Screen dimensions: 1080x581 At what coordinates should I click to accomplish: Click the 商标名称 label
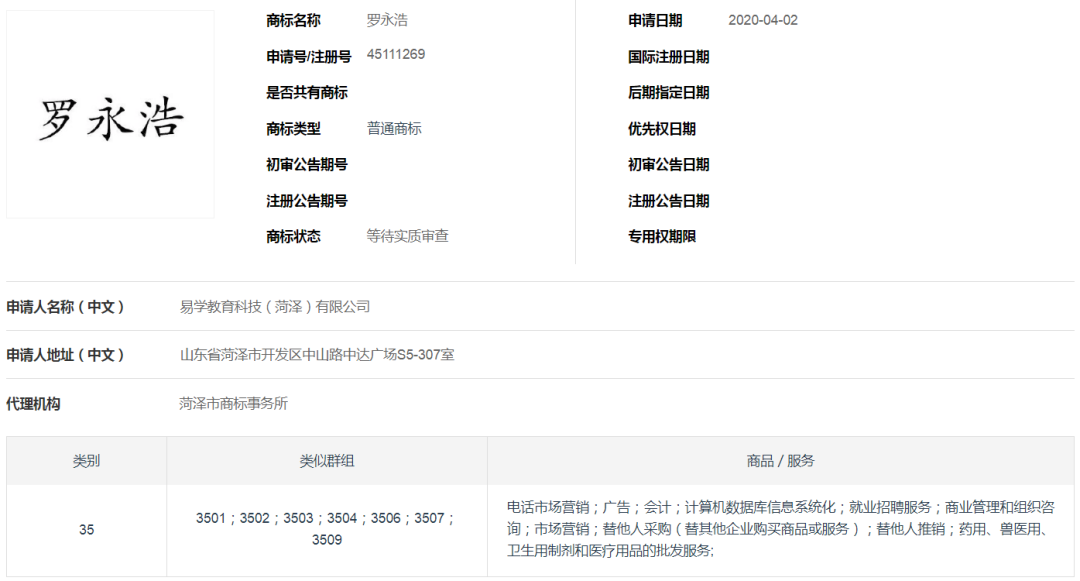point(293,21)
